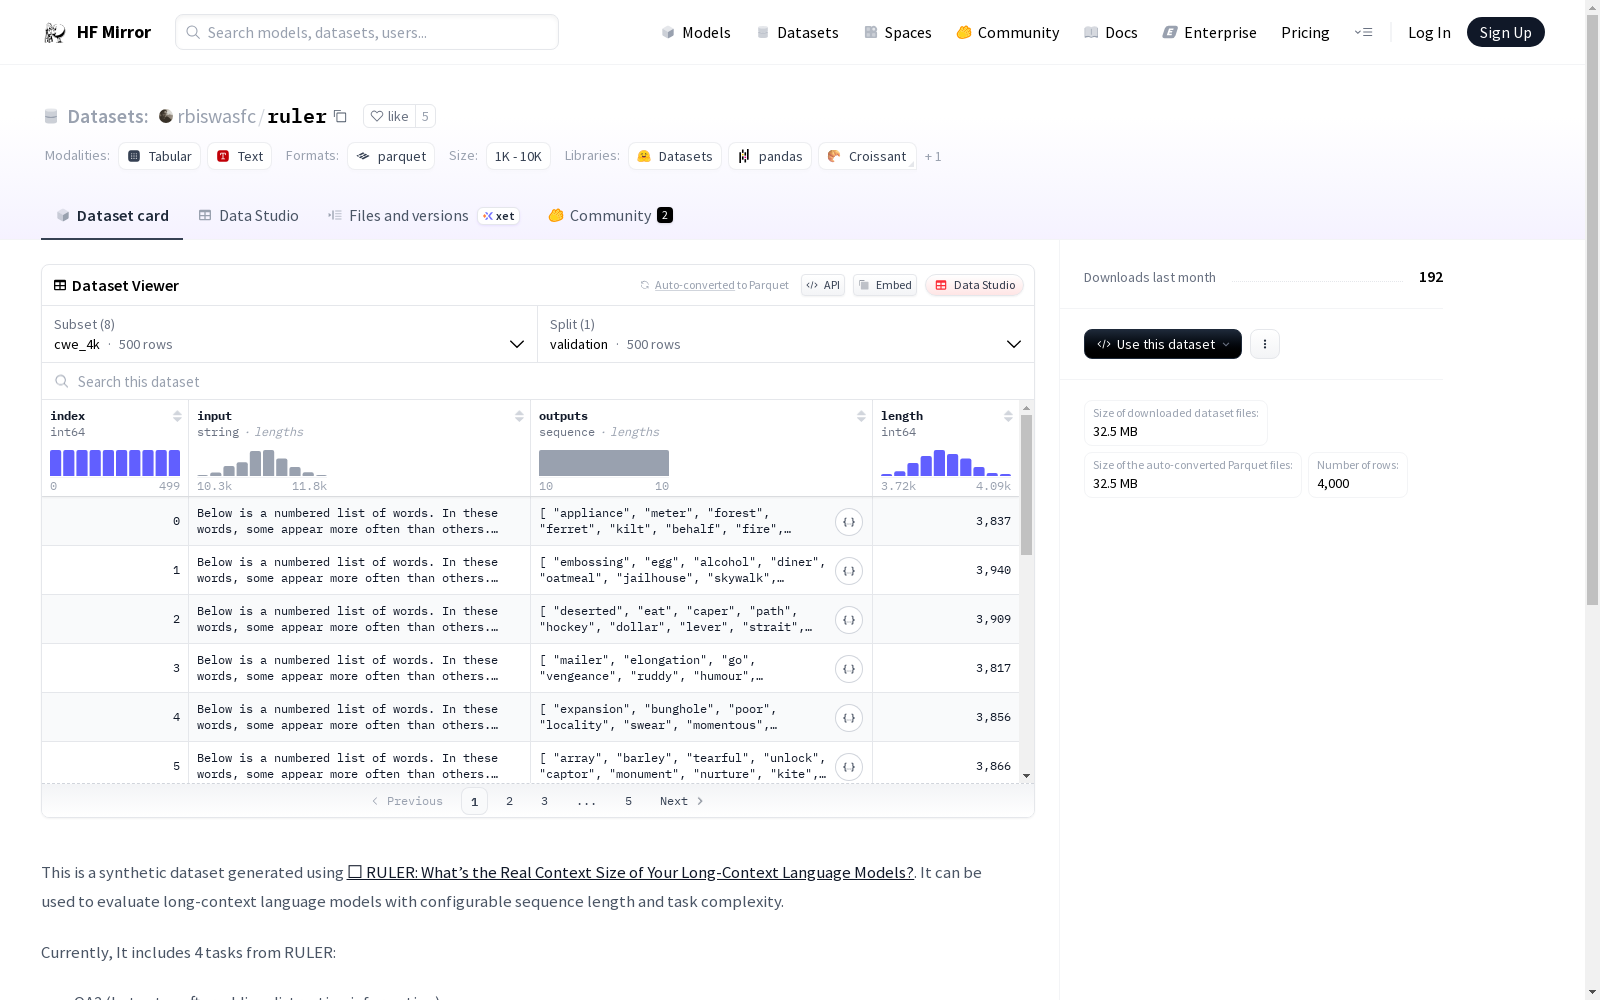Viewport: 1600px width, 1000px height.
Task: Click the search magnifier icon in top bar
Action: pyautogui.click(x=193, y=32)
